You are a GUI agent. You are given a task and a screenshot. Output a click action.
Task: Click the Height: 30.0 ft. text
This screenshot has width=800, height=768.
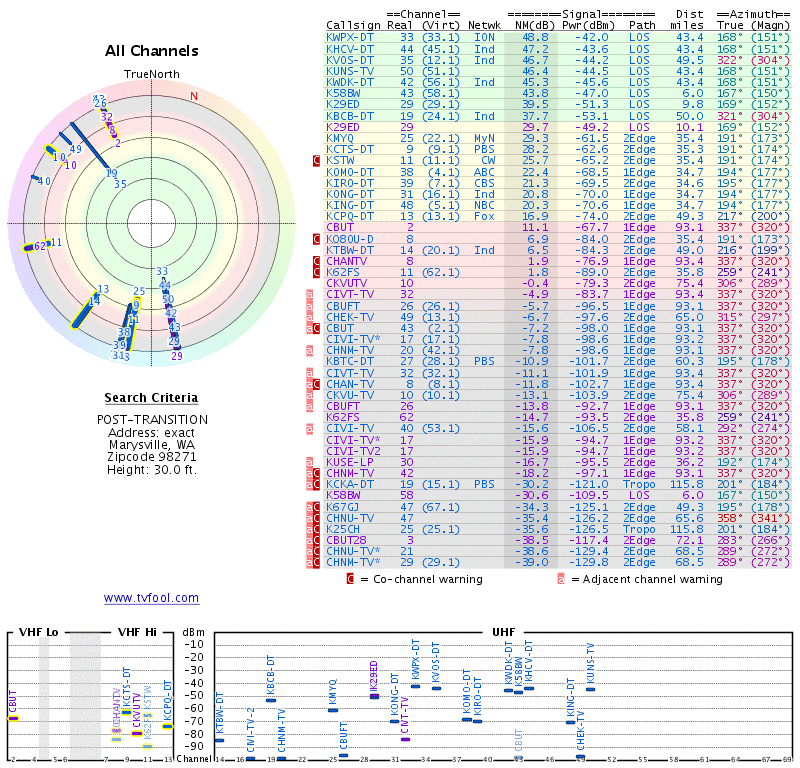152,469
